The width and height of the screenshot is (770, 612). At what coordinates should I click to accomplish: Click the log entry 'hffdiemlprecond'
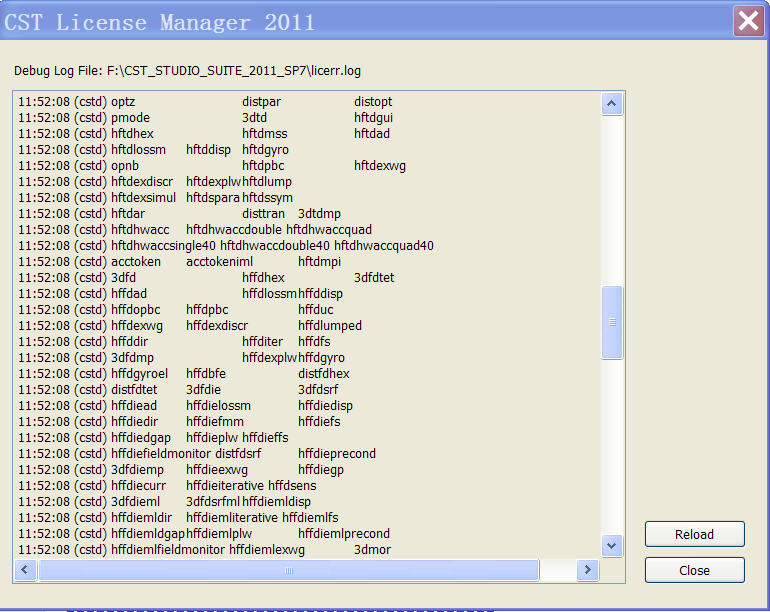pyautogui.click(x=344, y=534)
